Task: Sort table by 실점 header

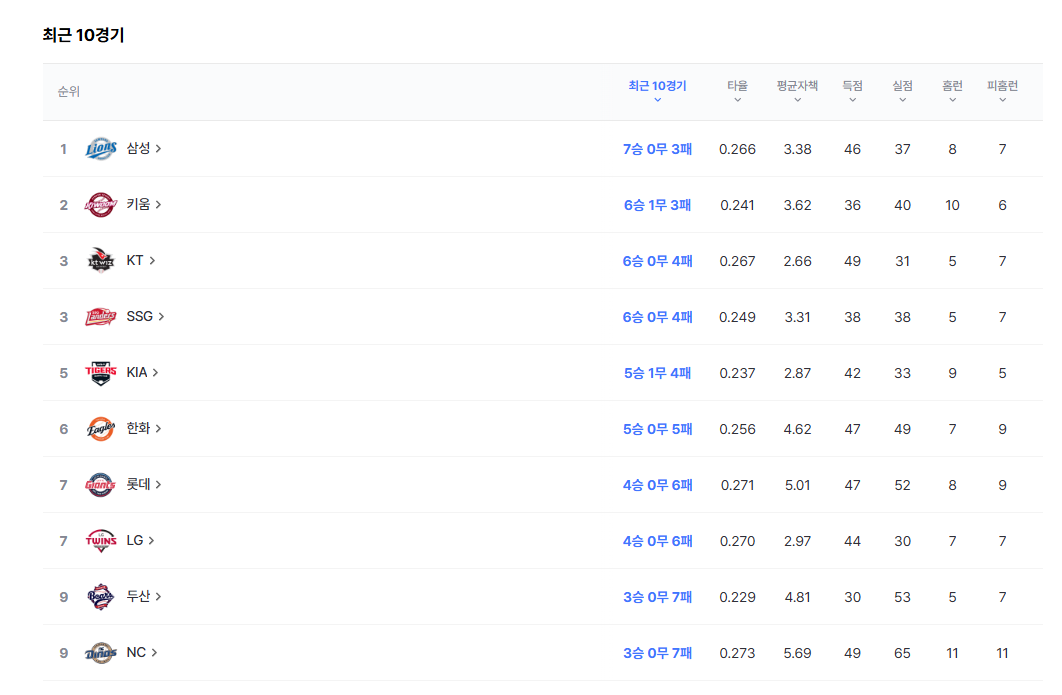Action: pyautogui.click(x=902, y=91)
